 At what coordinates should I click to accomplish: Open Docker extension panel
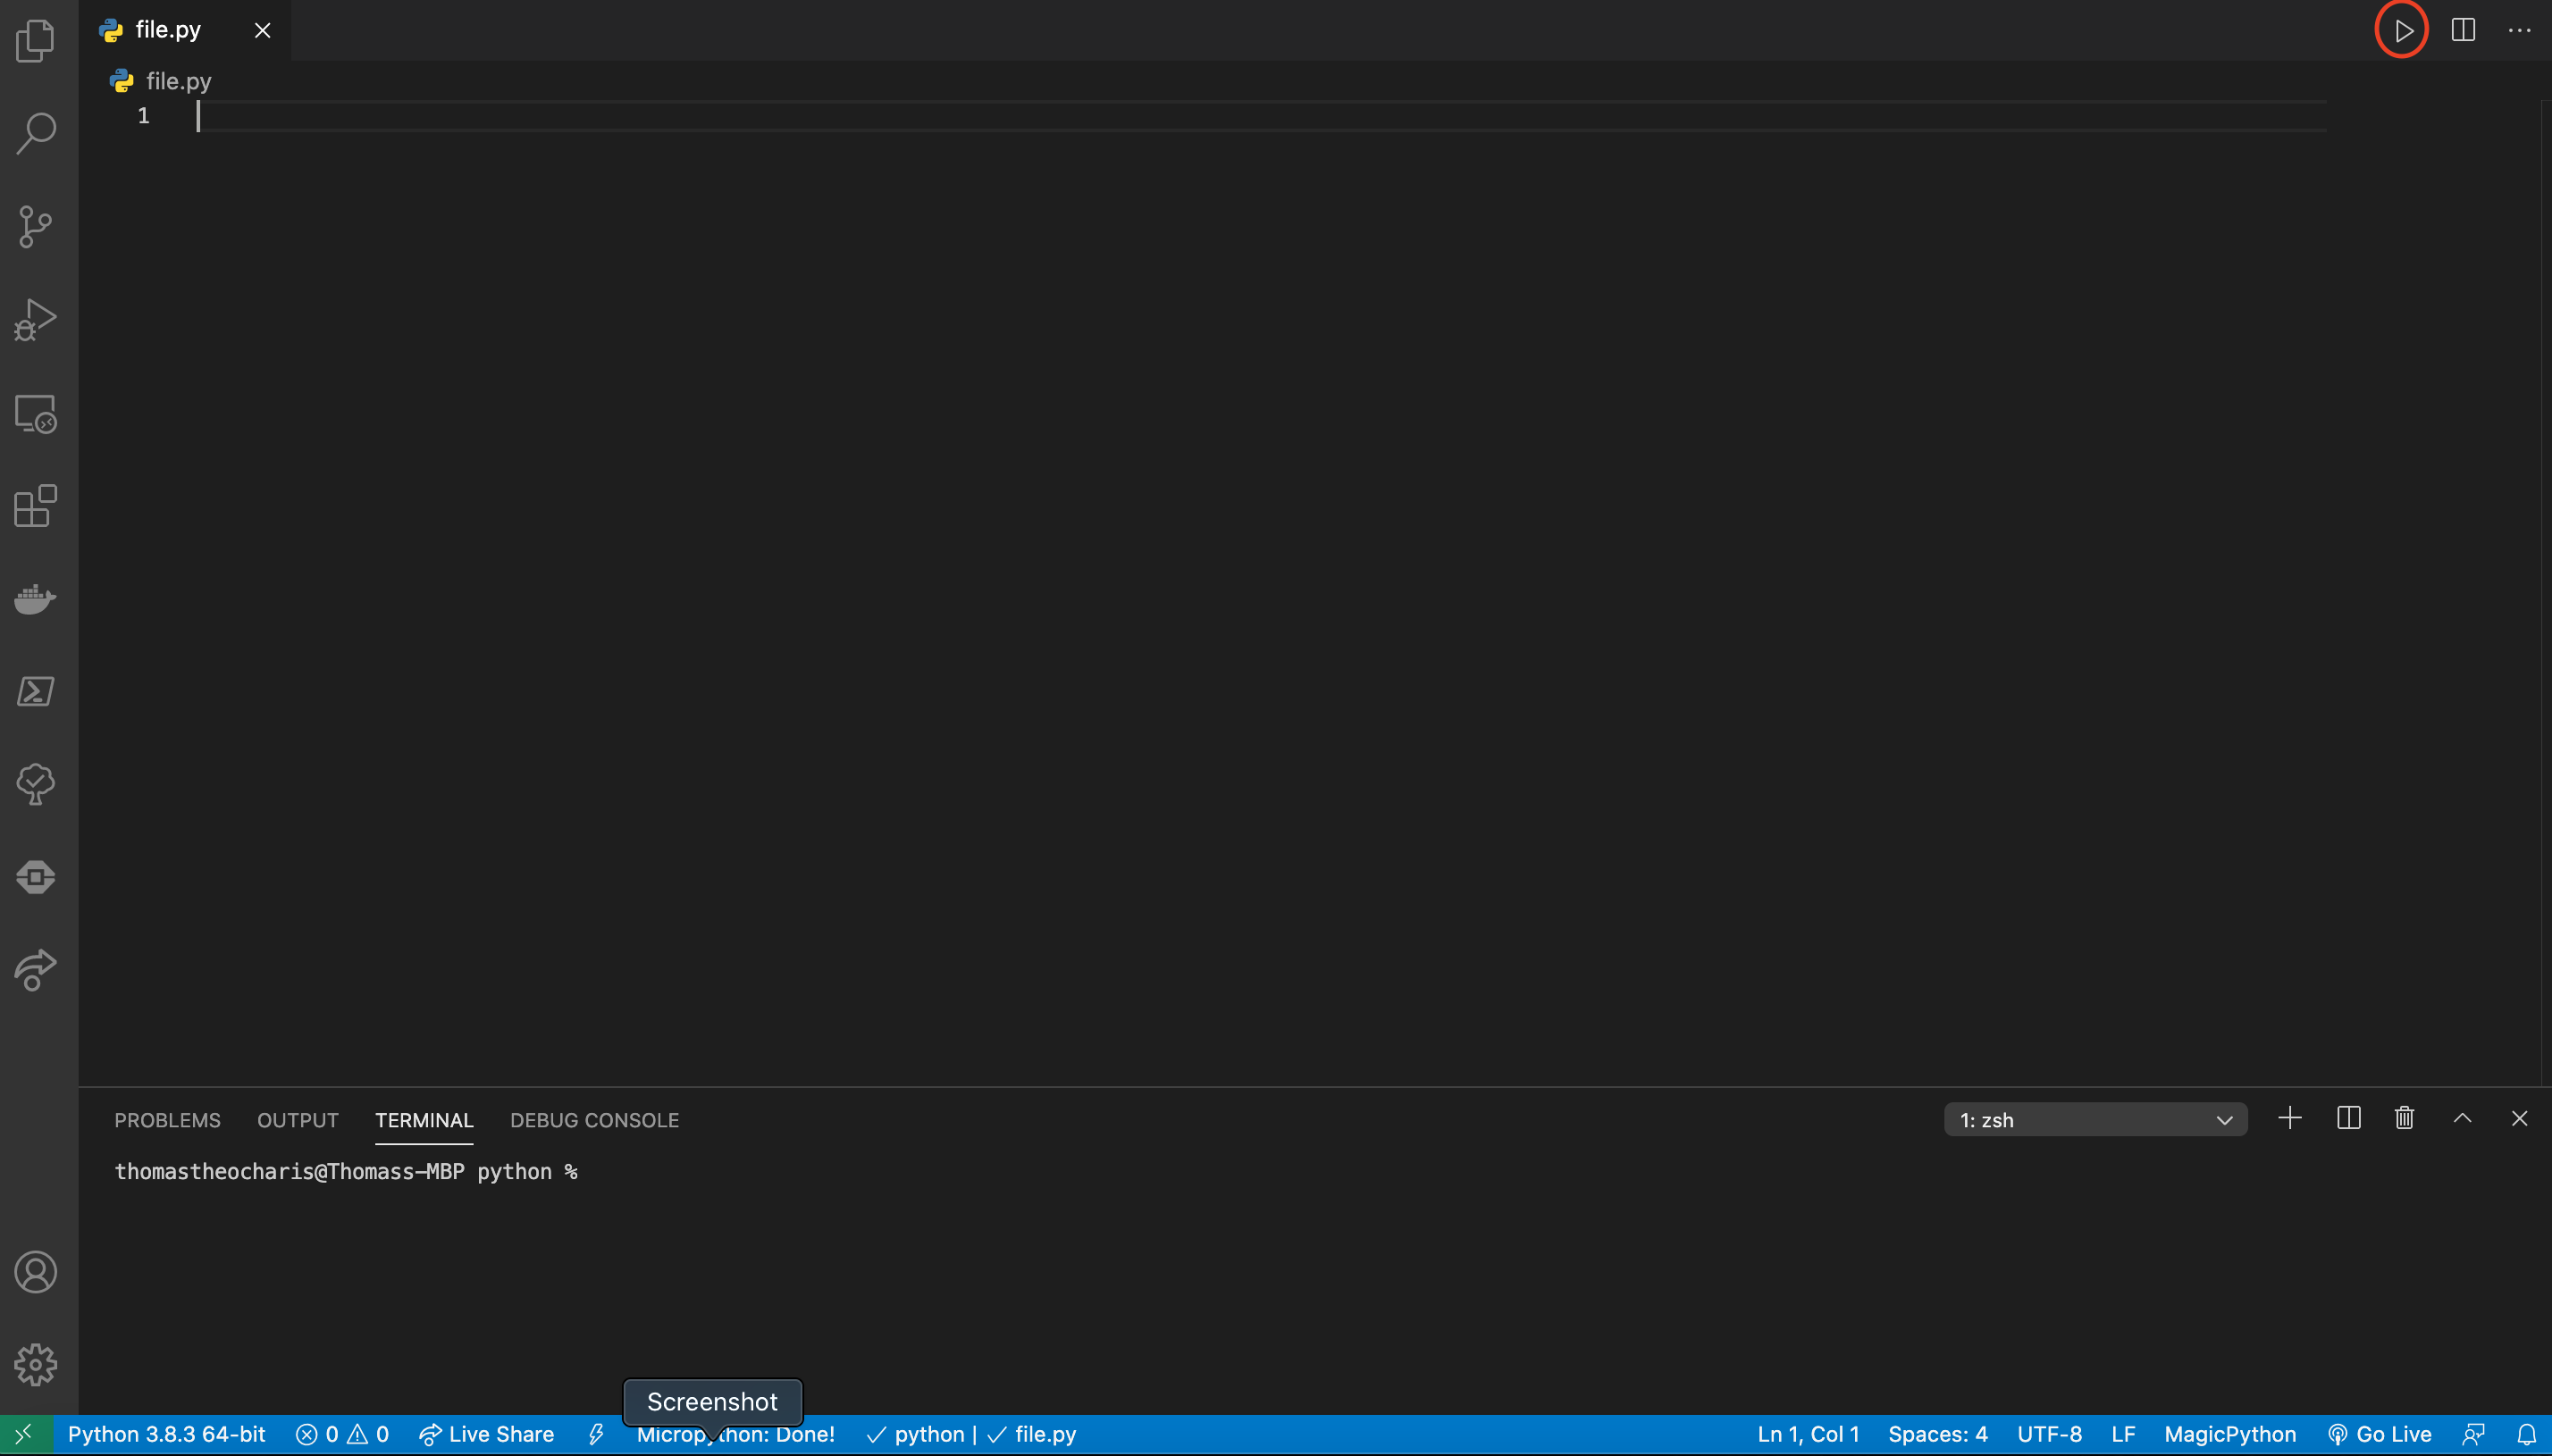(38, 598)
